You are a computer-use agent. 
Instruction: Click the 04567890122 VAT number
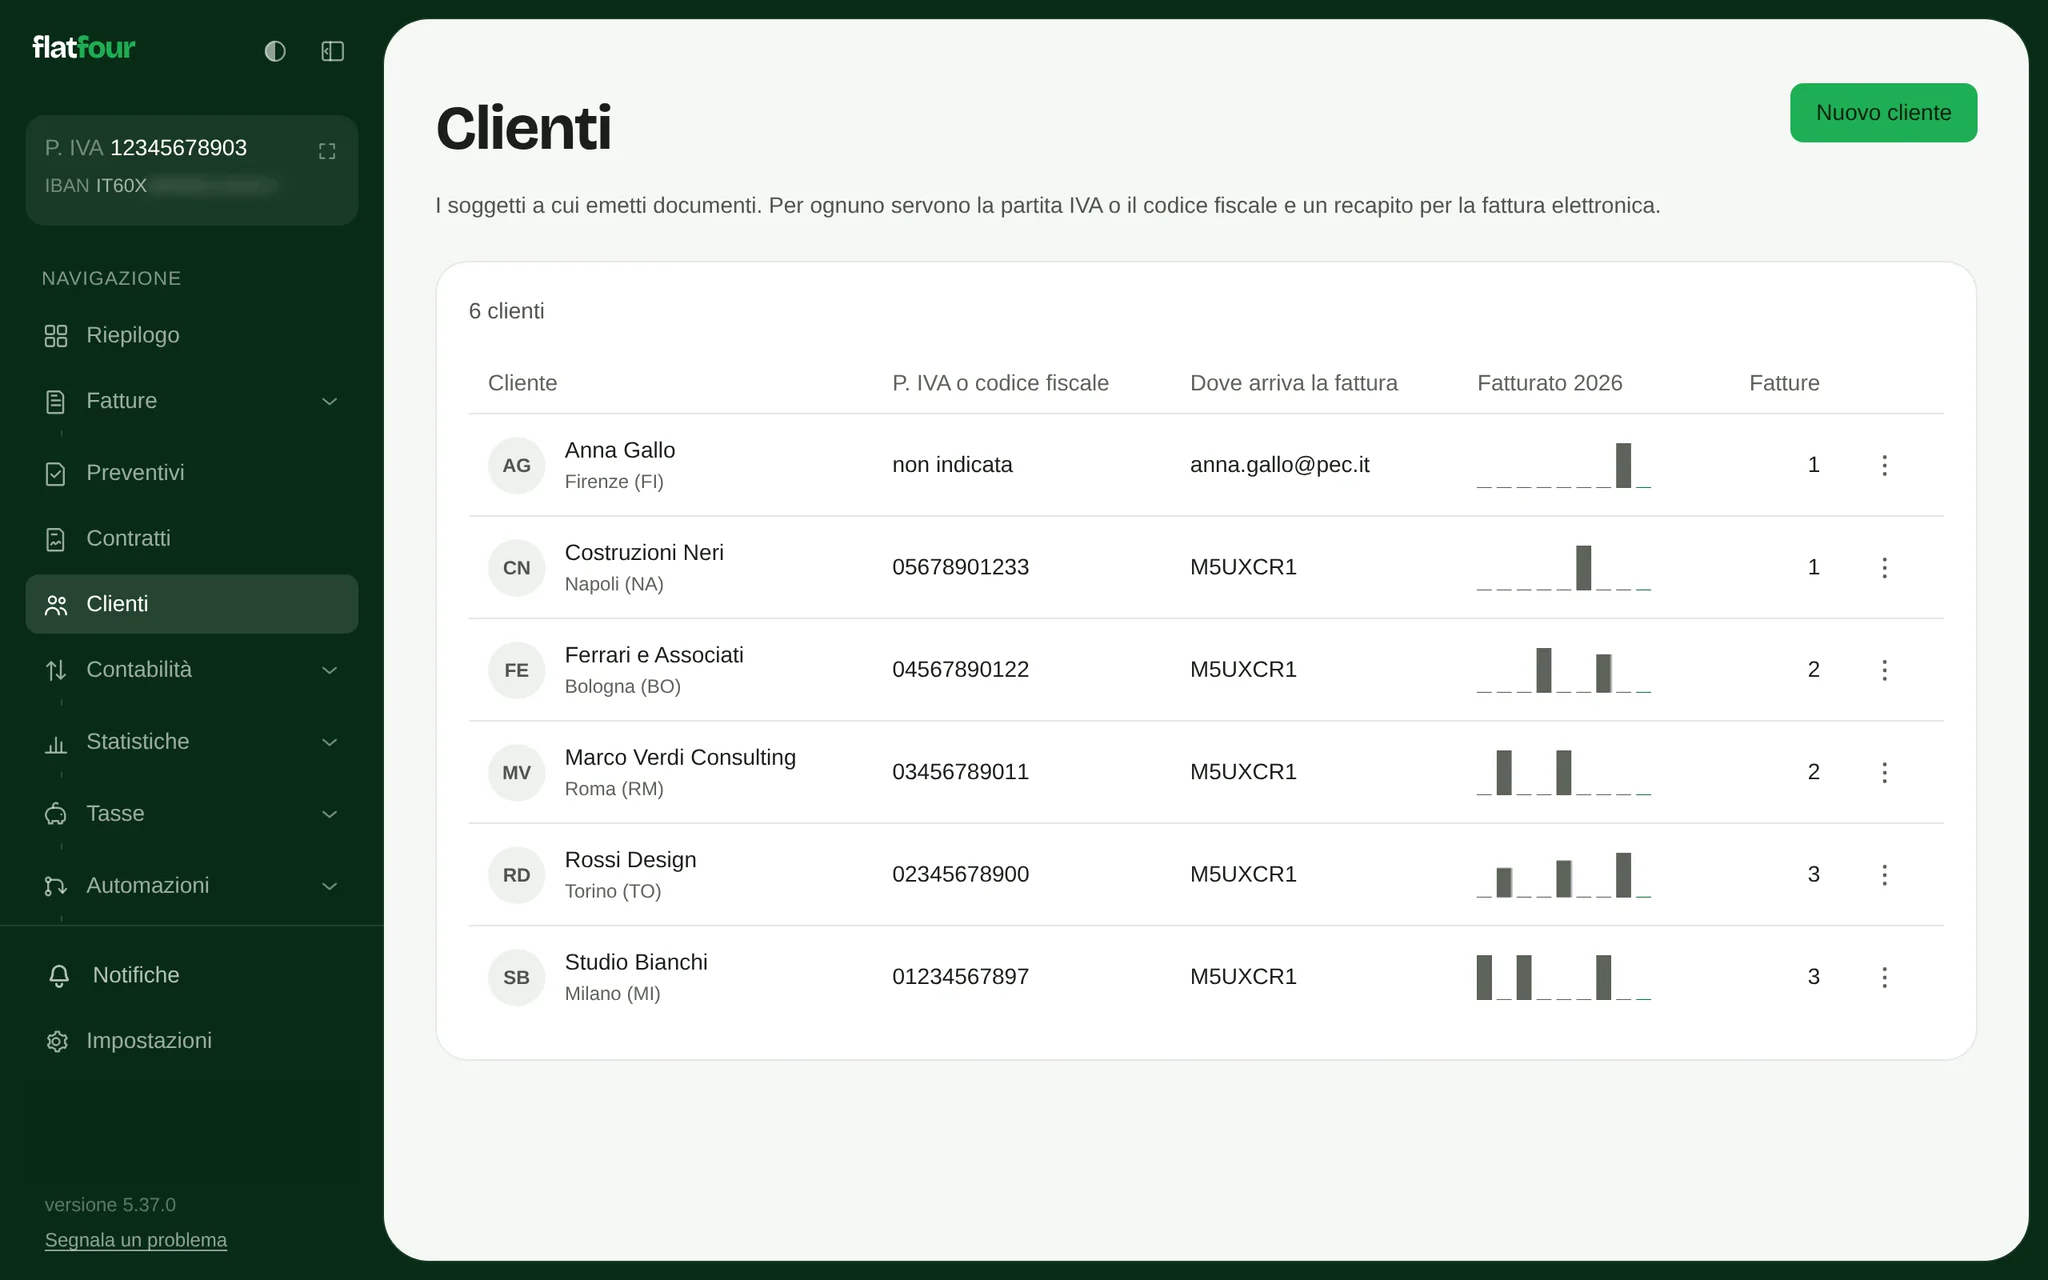tap(960, 670)
